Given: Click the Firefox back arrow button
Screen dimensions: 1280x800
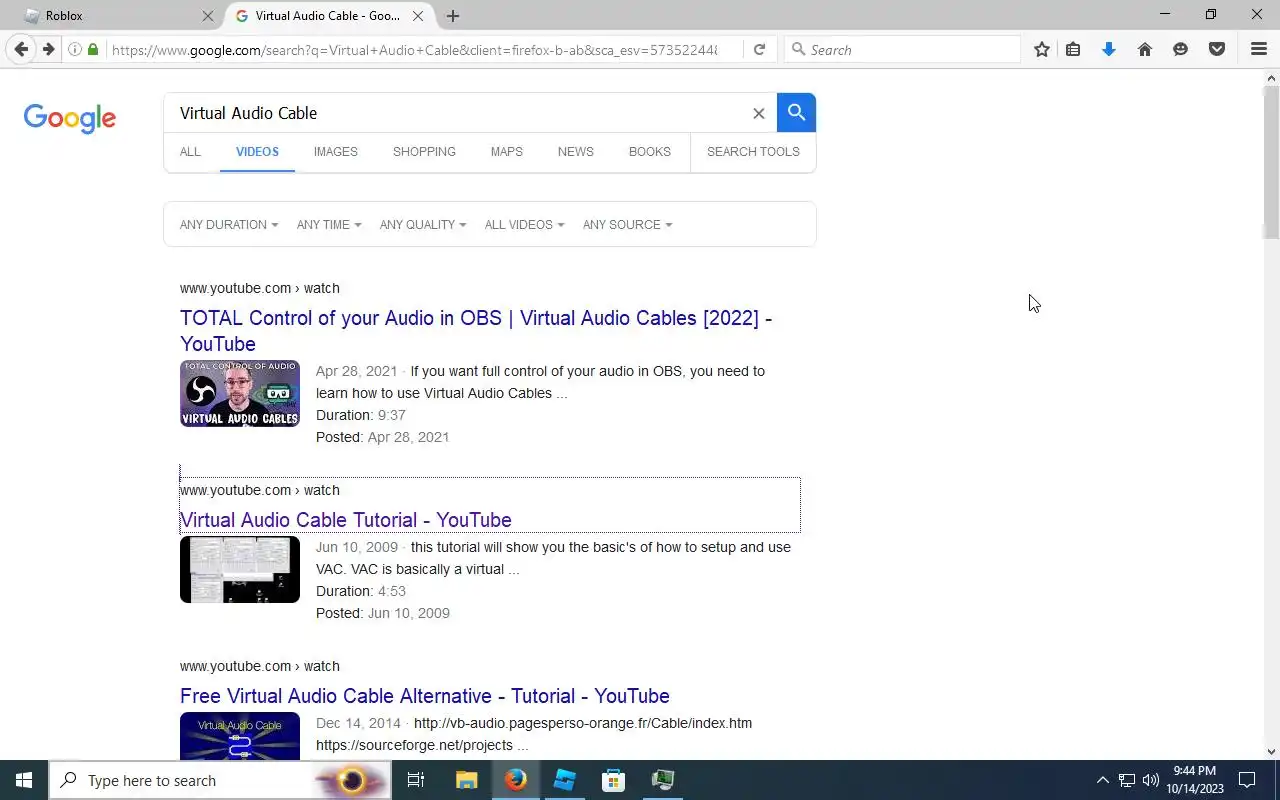Looking at the screenshot, I should point(21,49).
